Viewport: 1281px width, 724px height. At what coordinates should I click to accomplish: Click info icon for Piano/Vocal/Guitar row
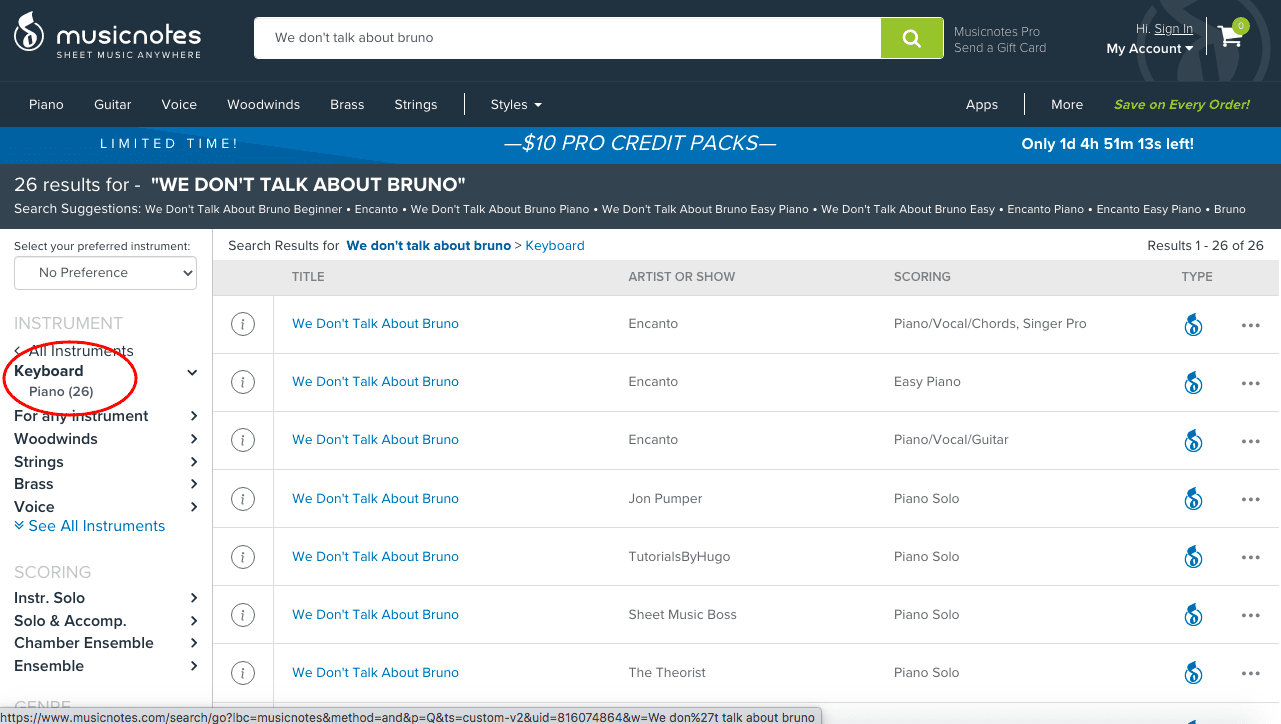243,440
